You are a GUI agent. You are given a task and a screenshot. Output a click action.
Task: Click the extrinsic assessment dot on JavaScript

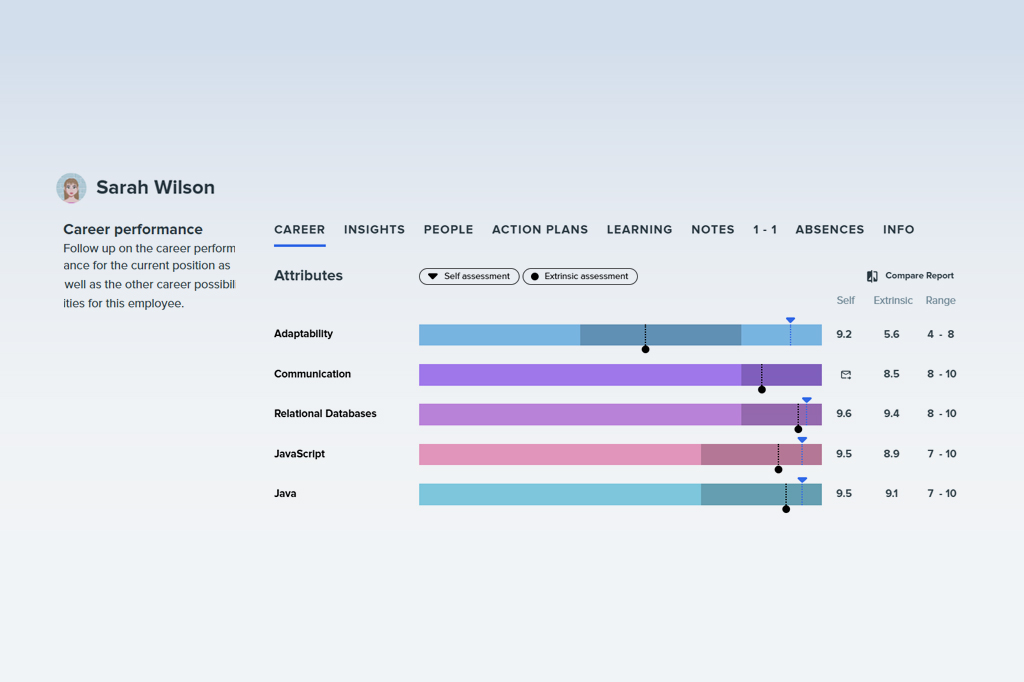tap(778, 469)
